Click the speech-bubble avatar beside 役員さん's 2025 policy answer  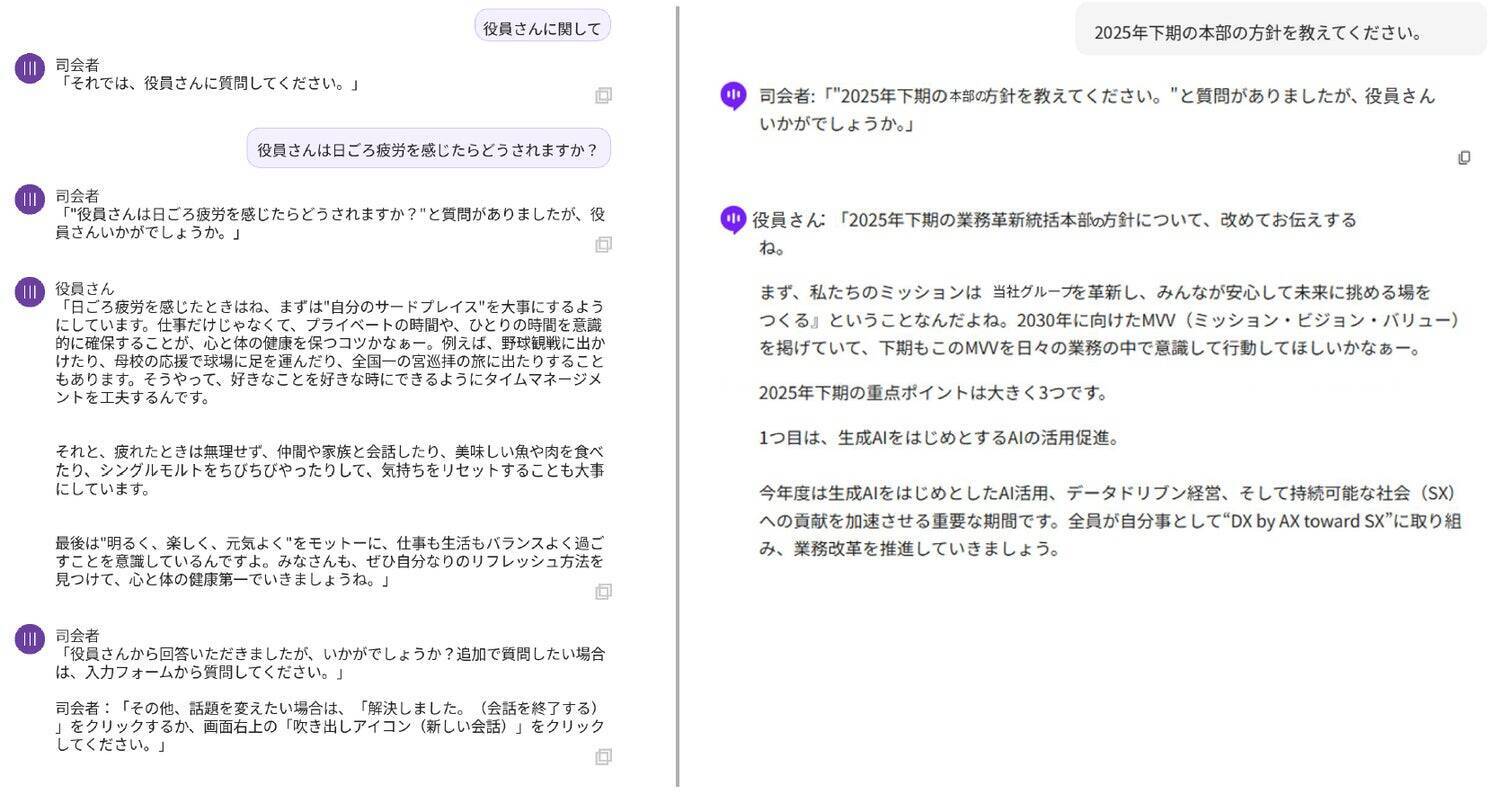coord(733,219)
